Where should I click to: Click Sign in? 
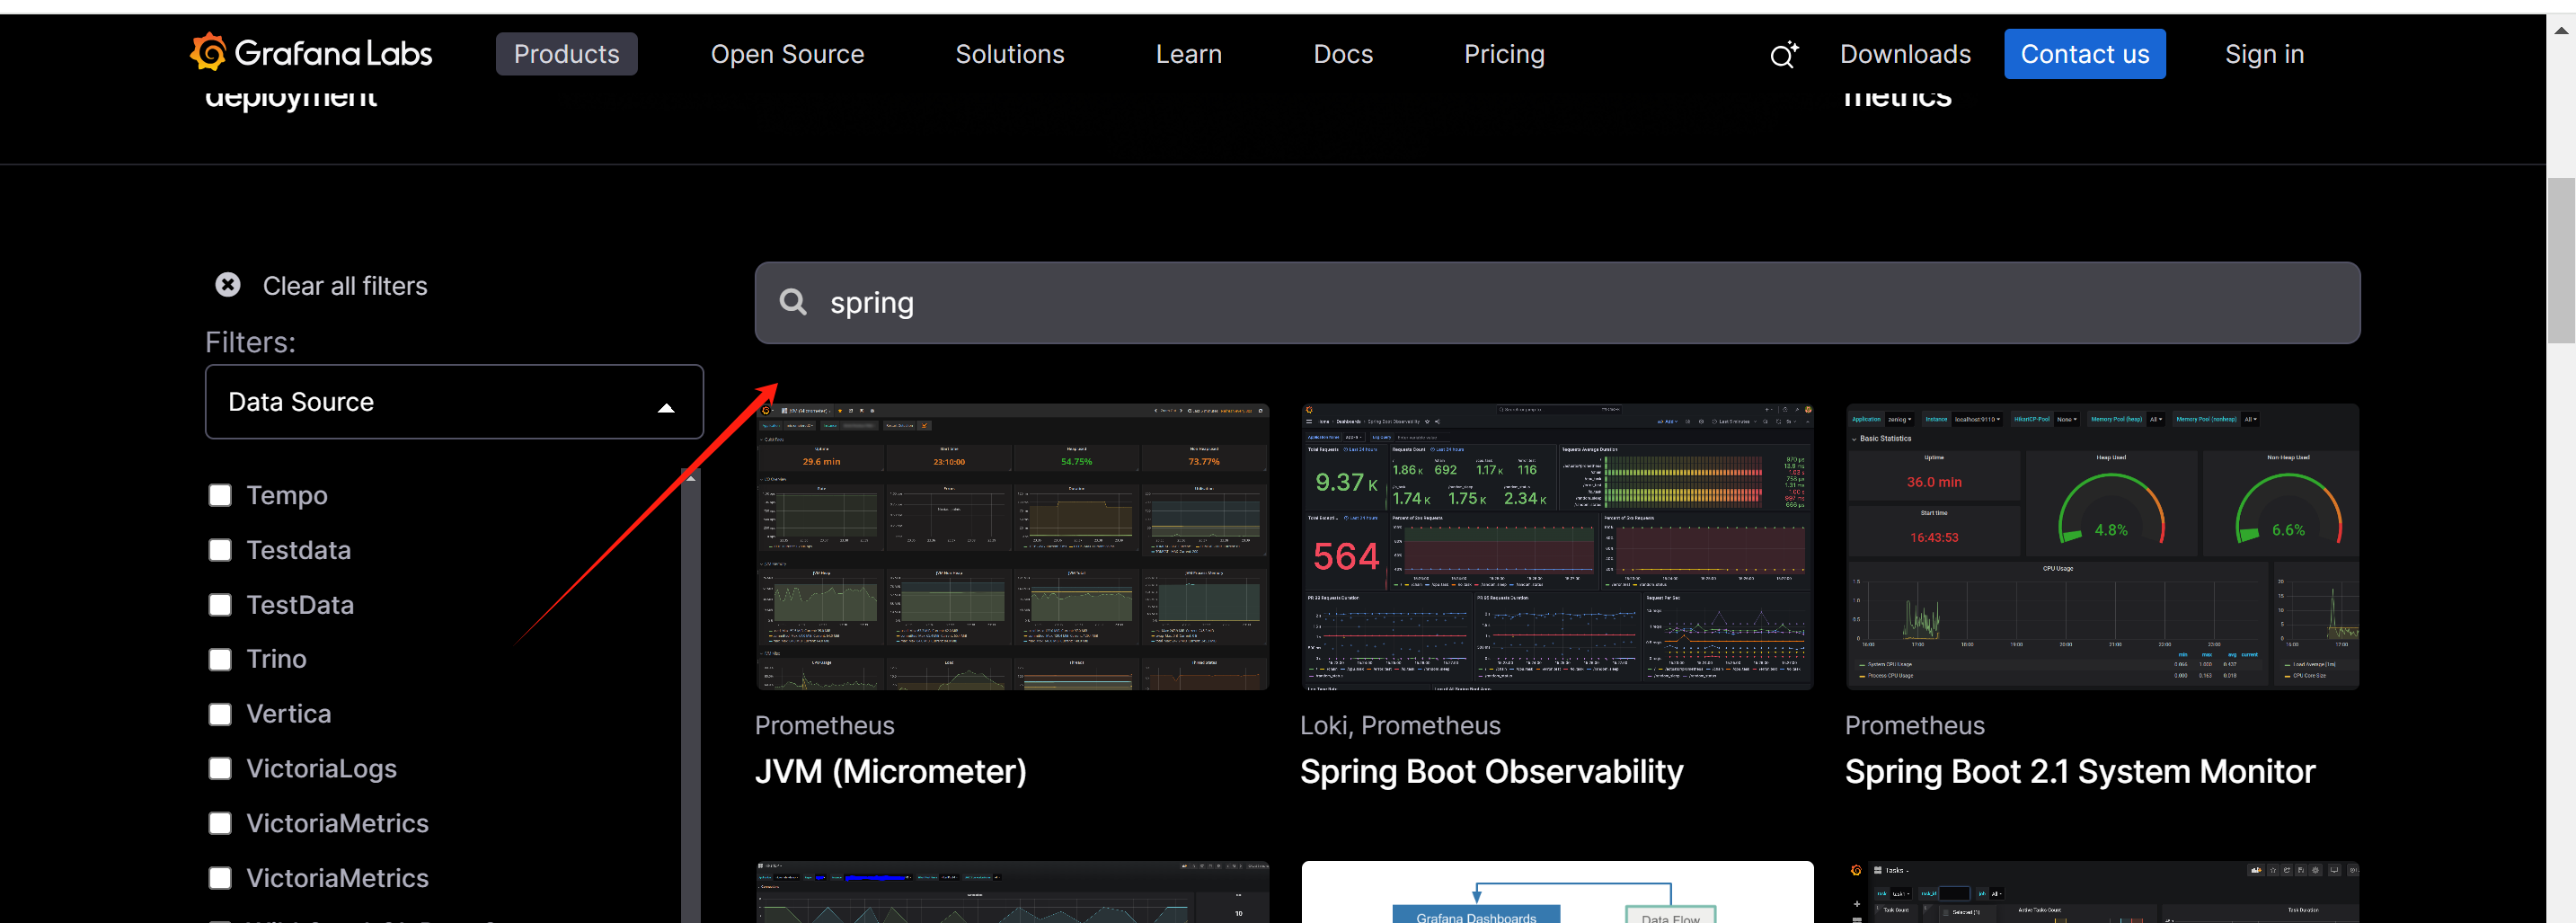pos(2263,54)
